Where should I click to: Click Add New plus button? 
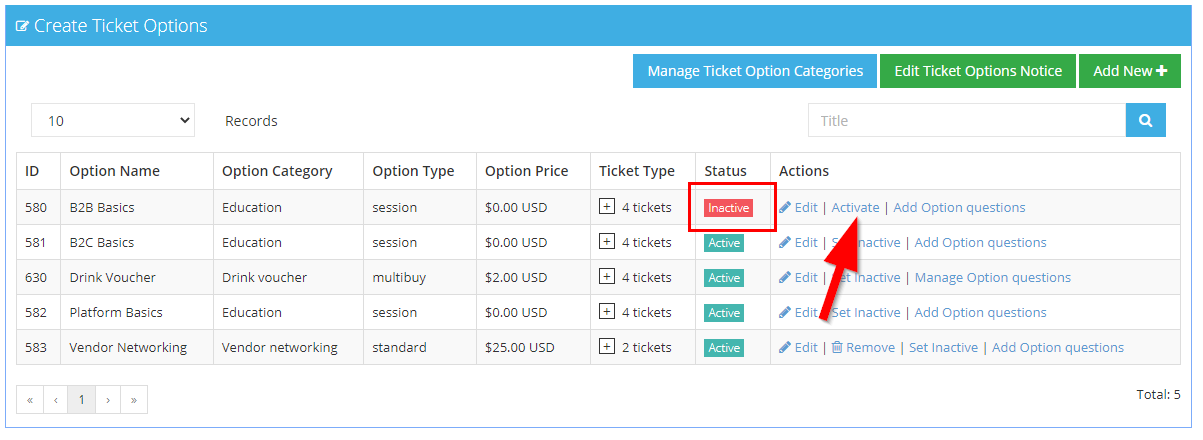(1129, 71)
